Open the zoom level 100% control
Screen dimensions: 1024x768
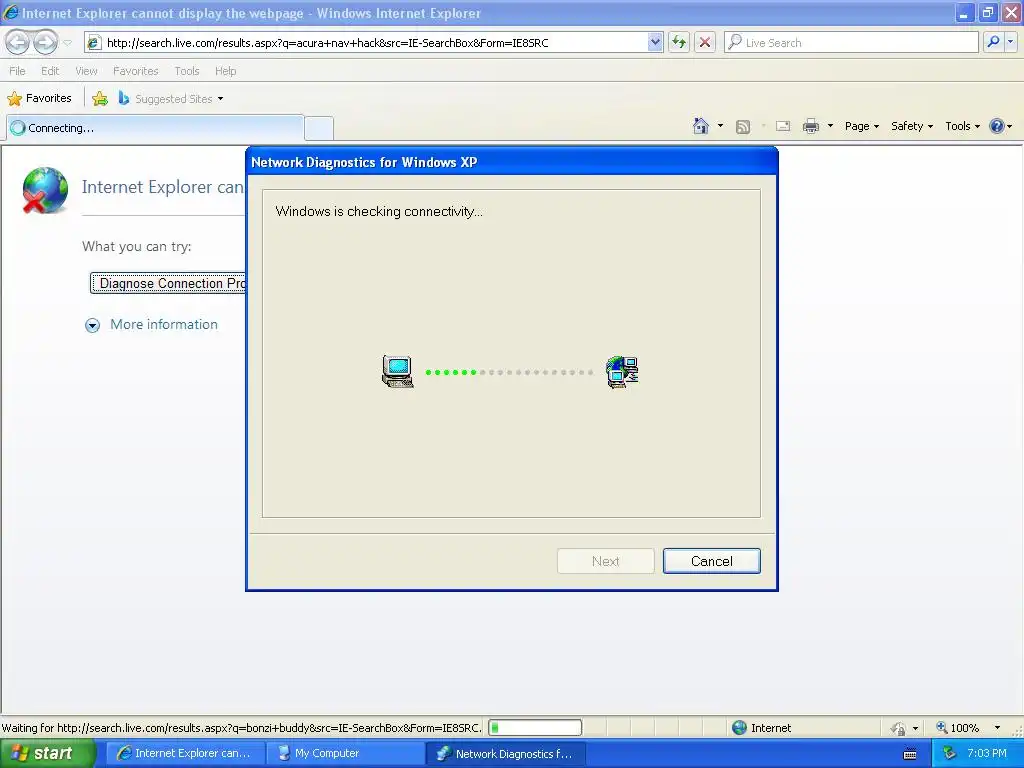coord(957,728)
